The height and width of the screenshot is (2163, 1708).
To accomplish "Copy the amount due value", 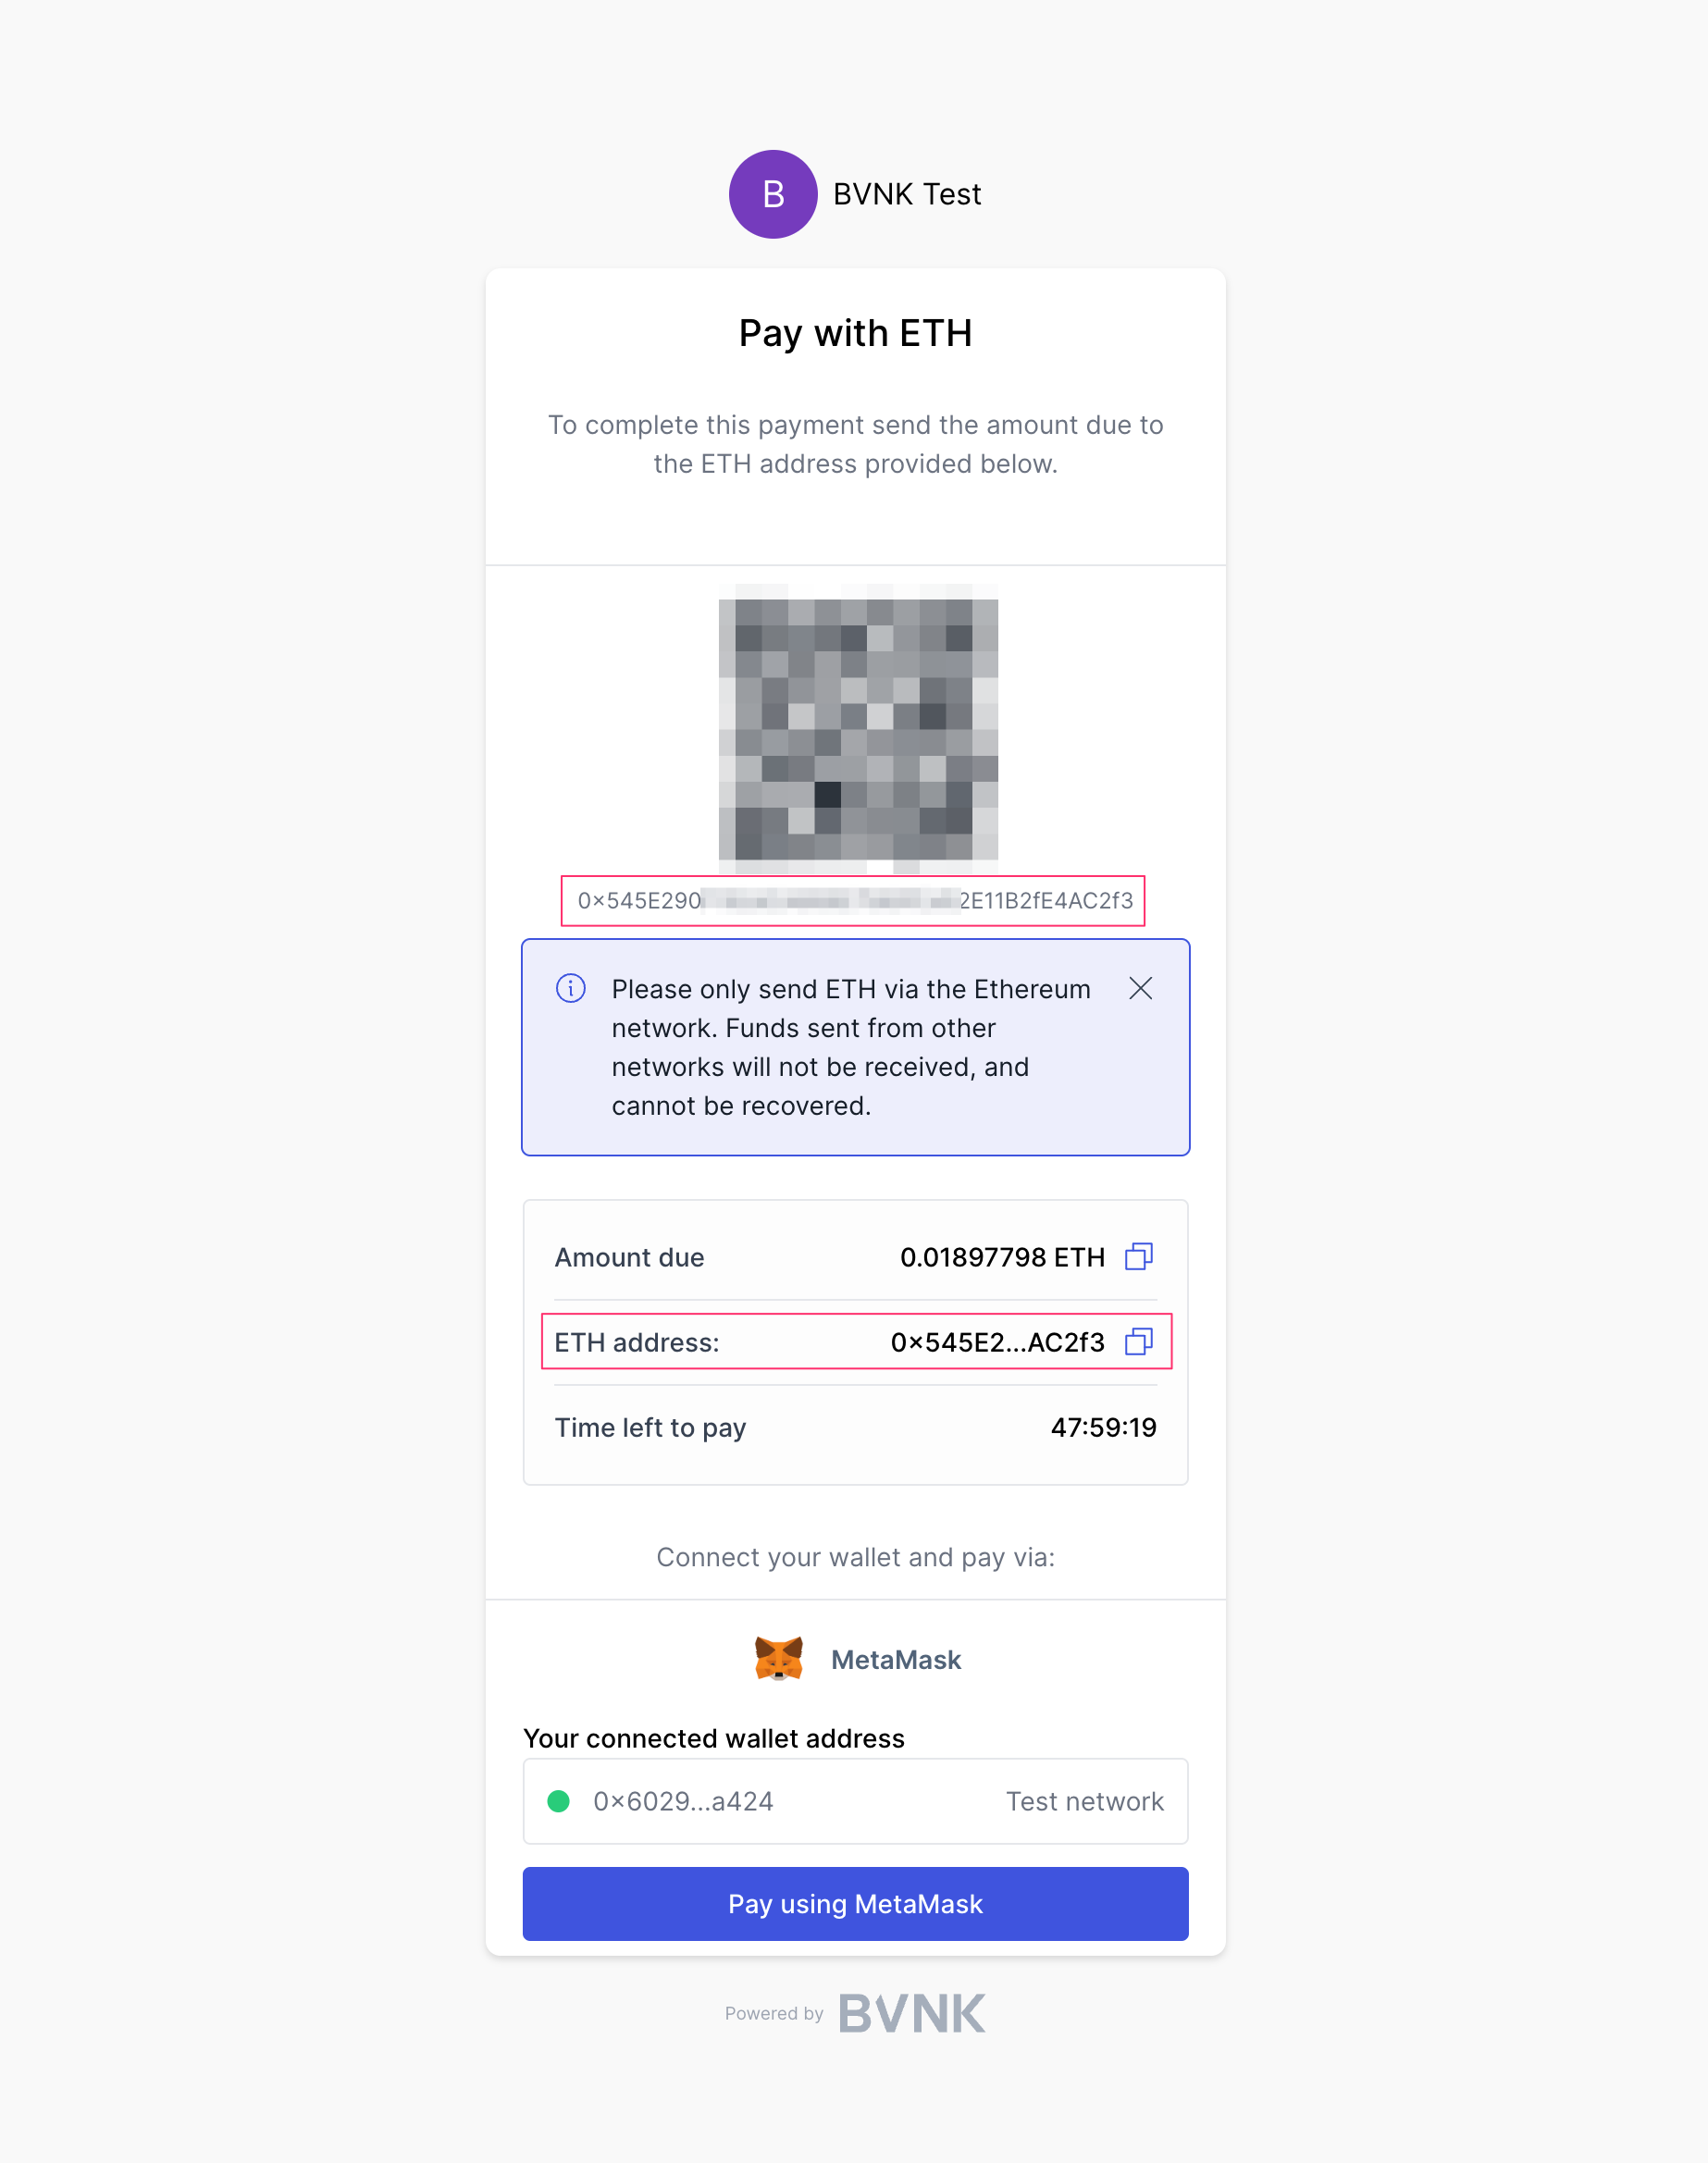I will pyautogui.click(x=1139, y=1257).
